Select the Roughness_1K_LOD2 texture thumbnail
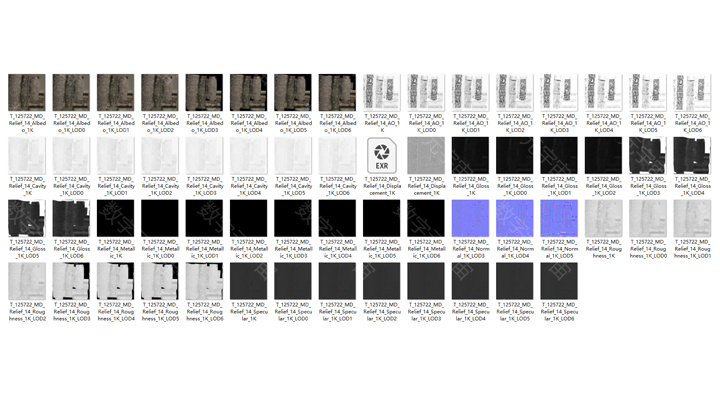Image resolution: width=720 pixels, height=405 pixels. 27,281
